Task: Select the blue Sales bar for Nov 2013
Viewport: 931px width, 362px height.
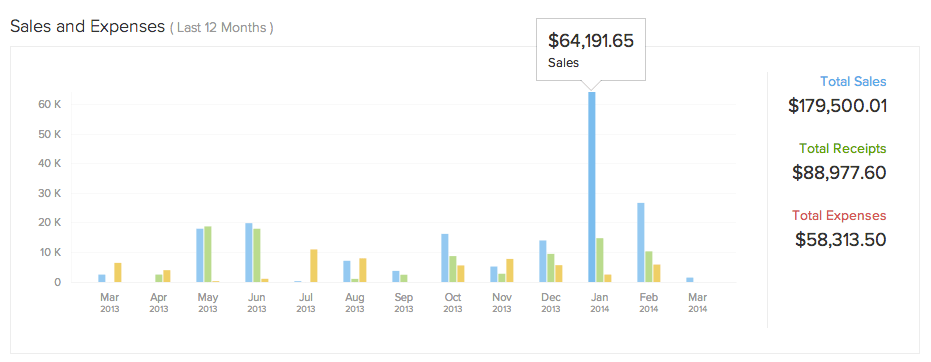Action: click(493, 275)
